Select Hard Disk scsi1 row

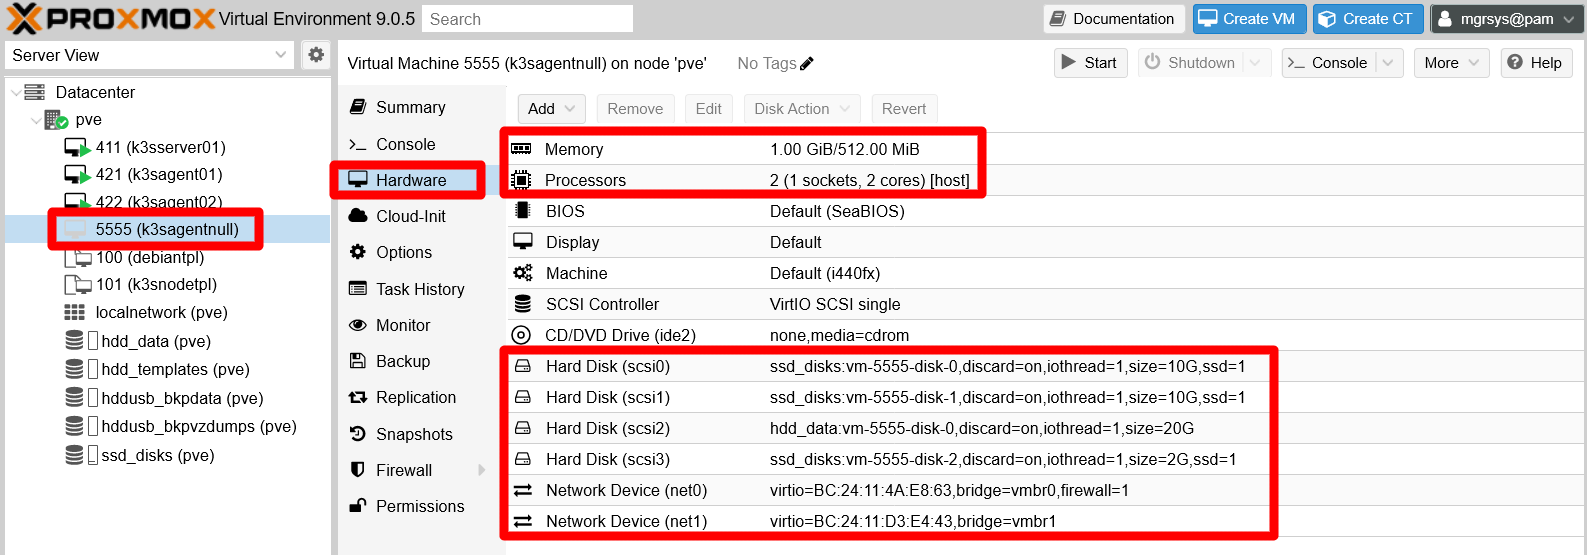tap(1045, 397)
